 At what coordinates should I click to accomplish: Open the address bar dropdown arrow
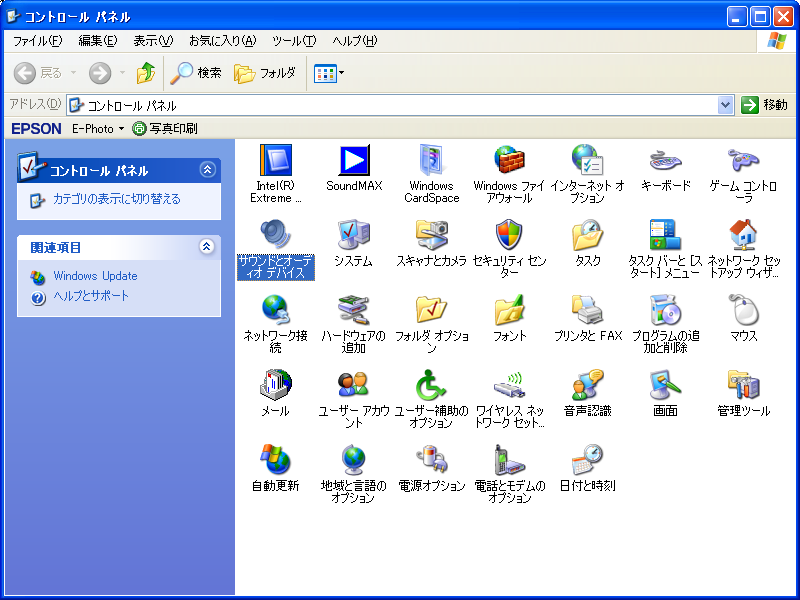coord(726,105)
